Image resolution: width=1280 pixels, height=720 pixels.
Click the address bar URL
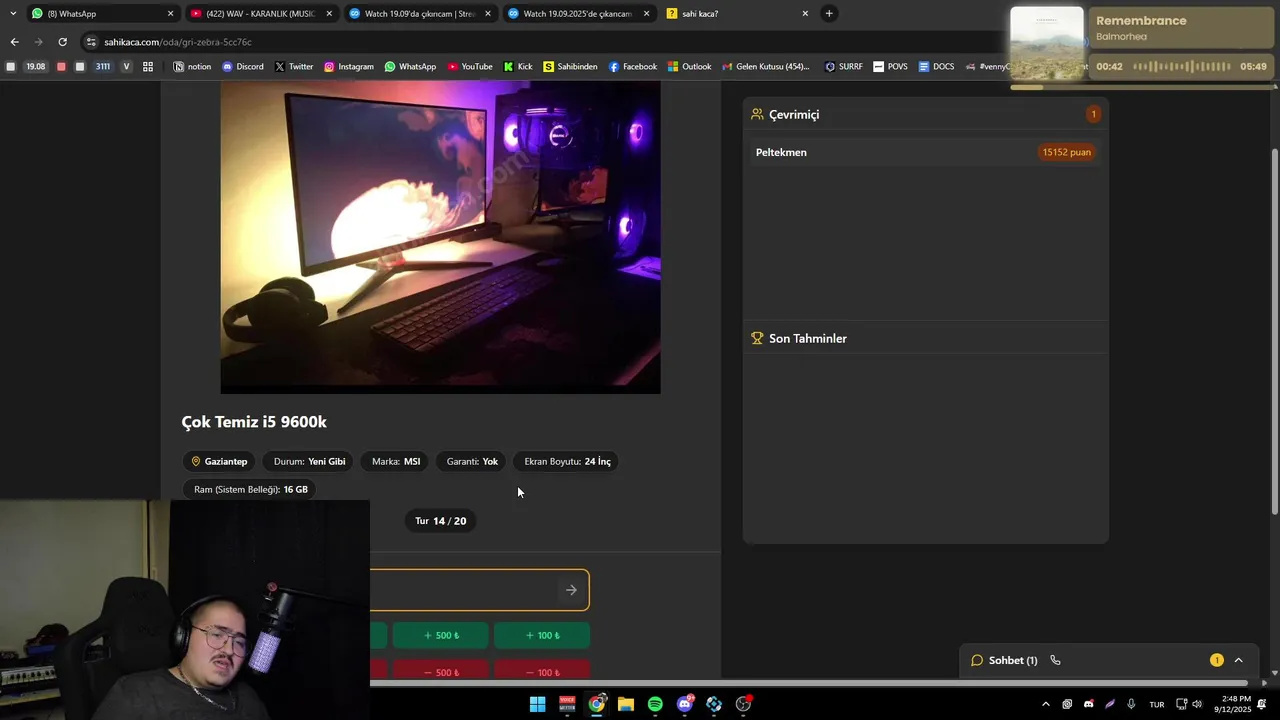(x=178, y=42)
